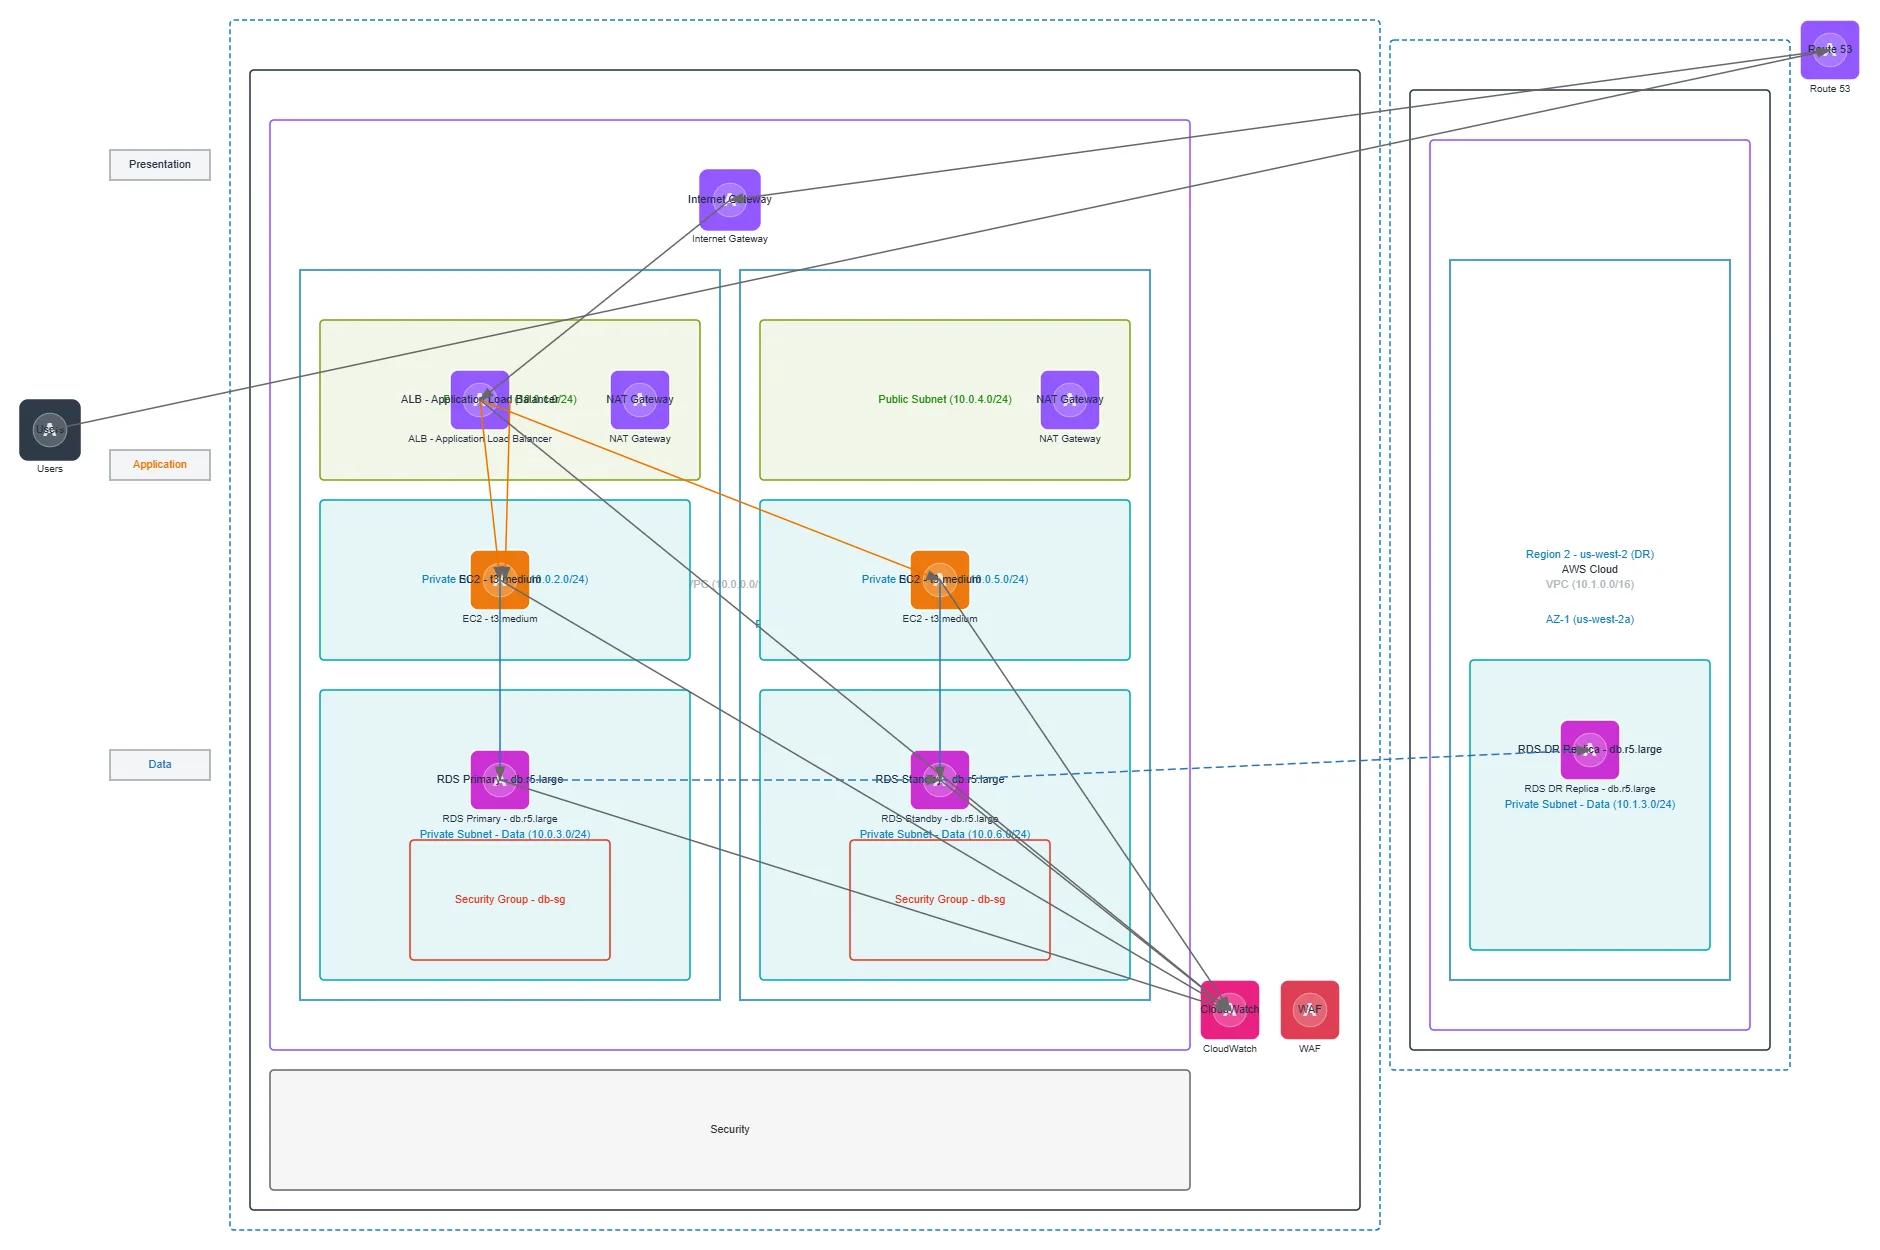Select the Internet Gateway icon
This screenshot has width=1880, height=1250.
coord(730,200)
